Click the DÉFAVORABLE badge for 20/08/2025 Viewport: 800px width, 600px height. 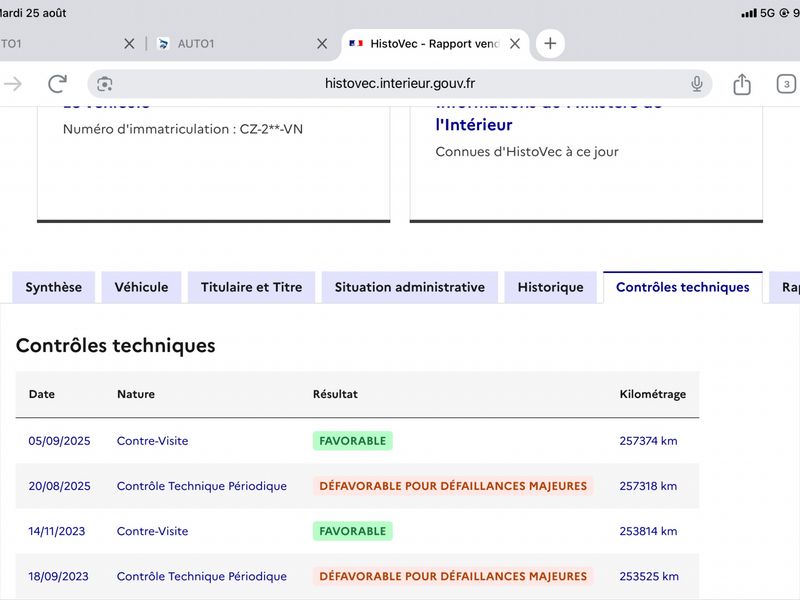453,486
